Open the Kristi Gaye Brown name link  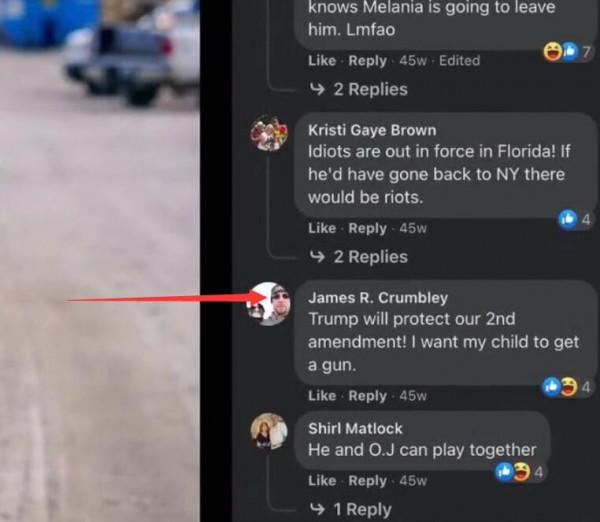point(372,130)
